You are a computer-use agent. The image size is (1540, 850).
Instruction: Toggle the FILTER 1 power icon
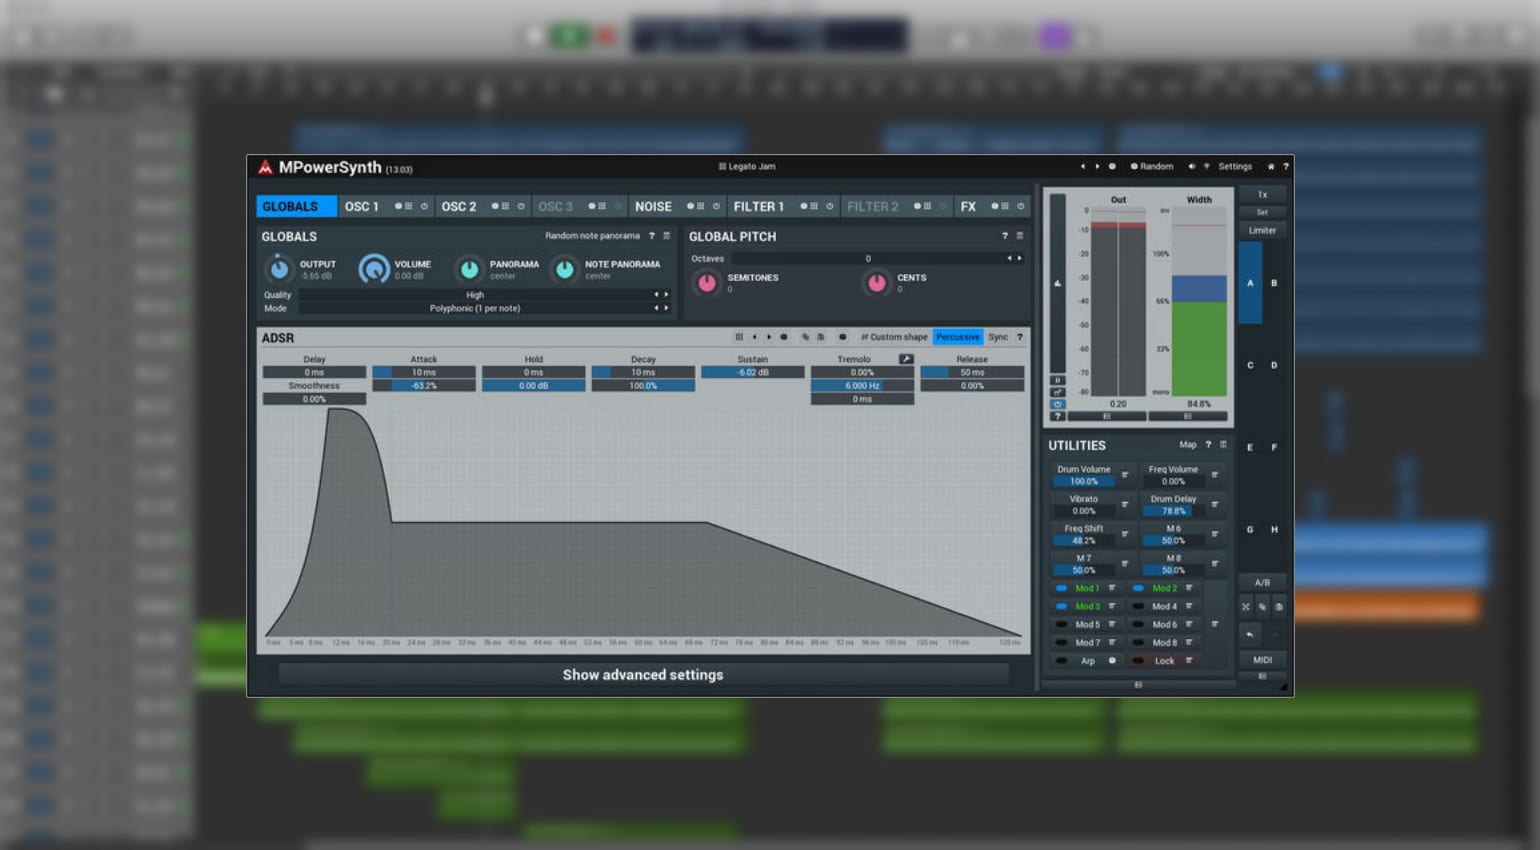click(x=829, y=207)
